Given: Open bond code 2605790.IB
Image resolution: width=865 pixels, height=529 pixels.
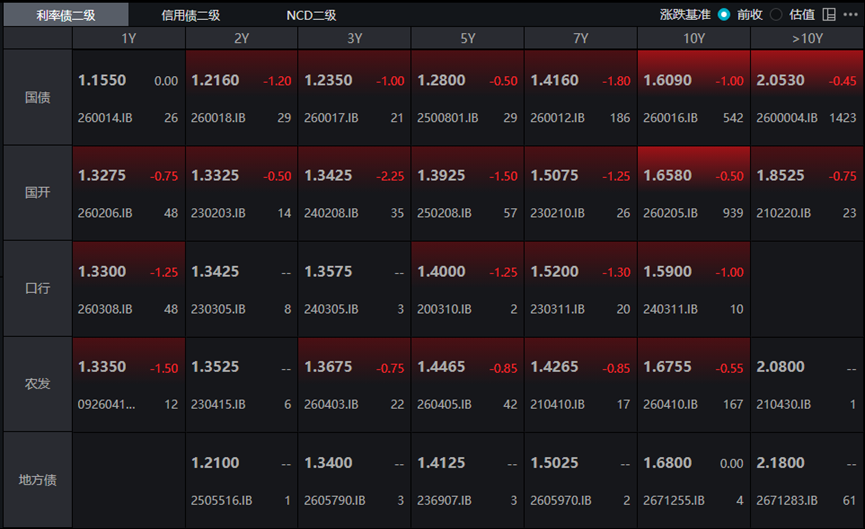Looking at the screenshot, I should pyautogui.click(x=334, y=501).
